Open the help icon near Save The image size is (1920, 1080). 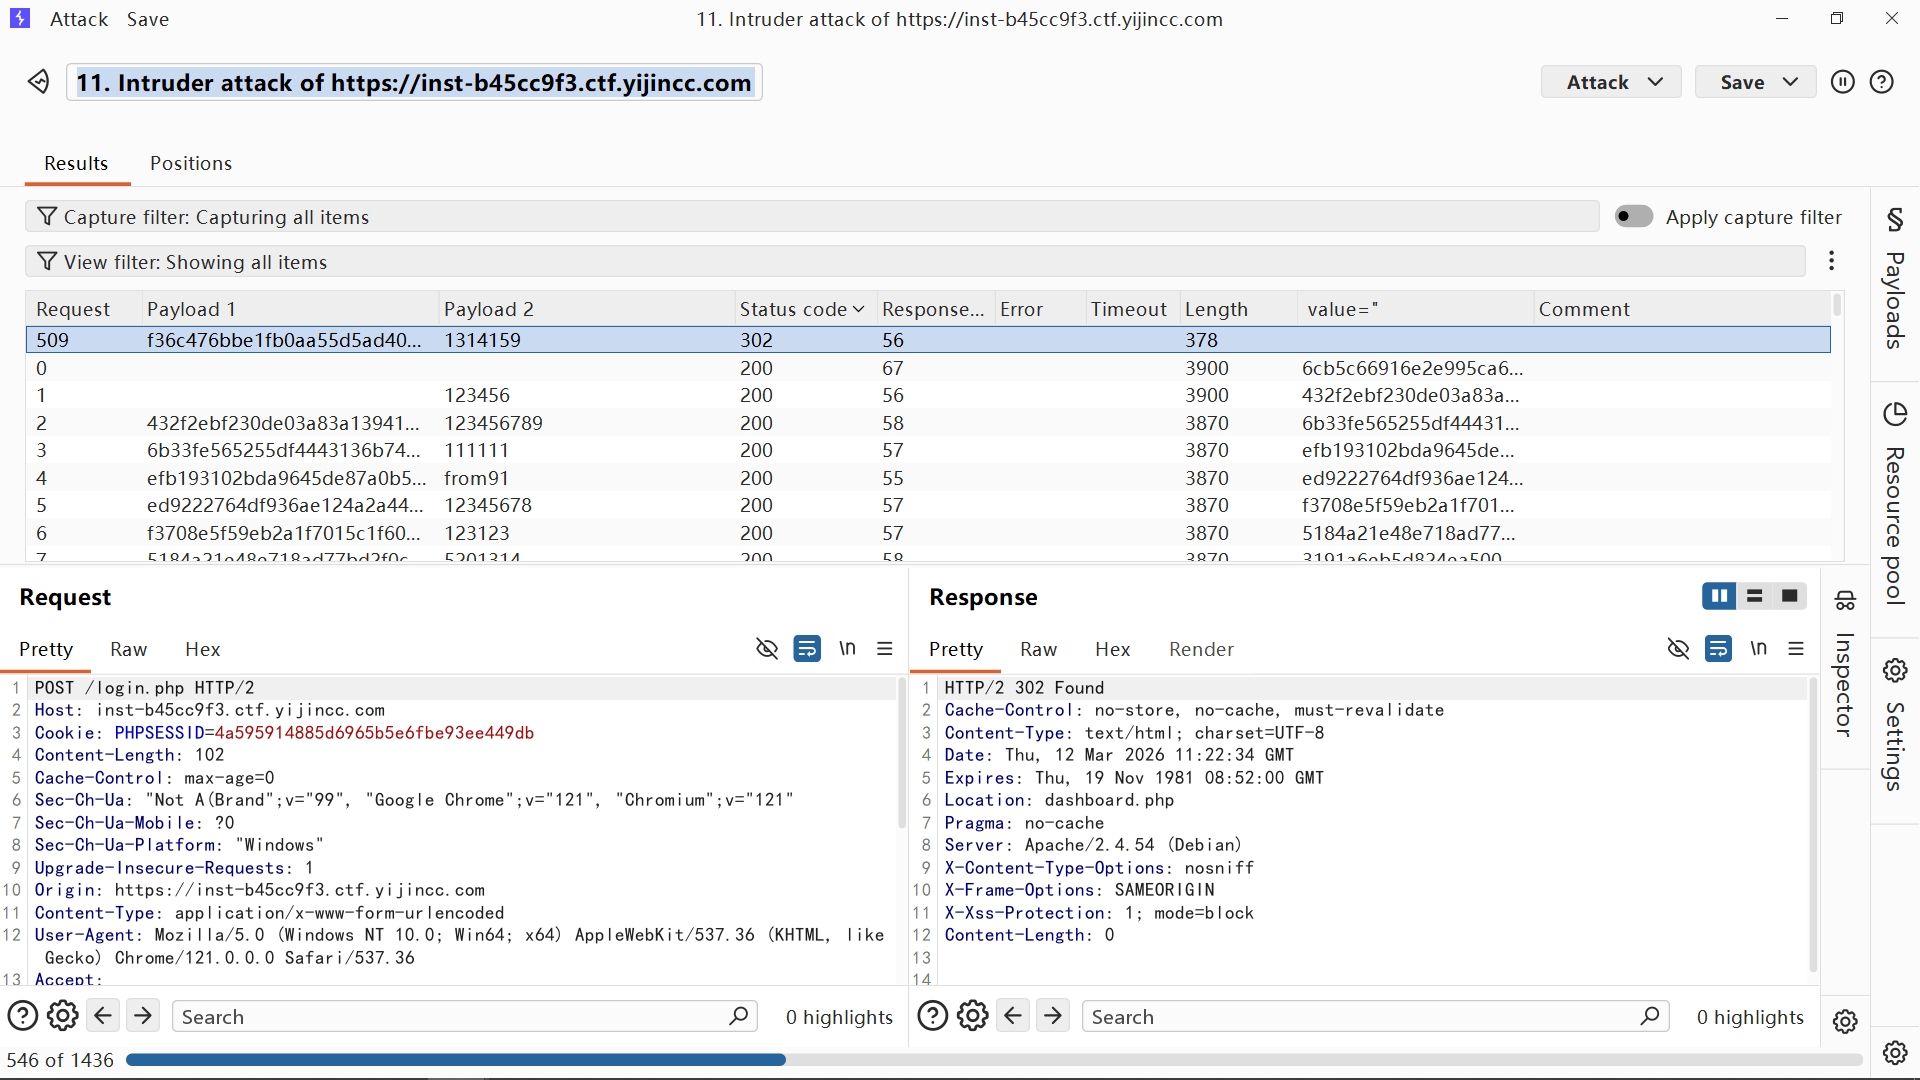point(1881,82)
